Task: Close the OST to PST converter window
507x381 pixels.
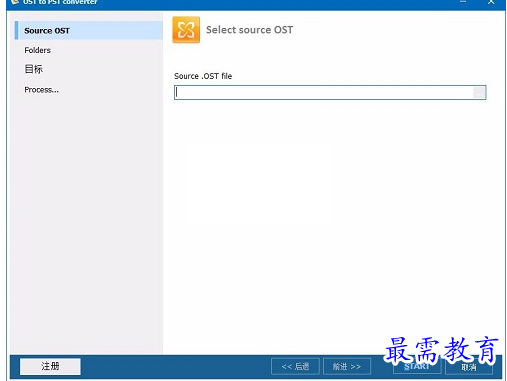Action: click(x=491, y=2)
